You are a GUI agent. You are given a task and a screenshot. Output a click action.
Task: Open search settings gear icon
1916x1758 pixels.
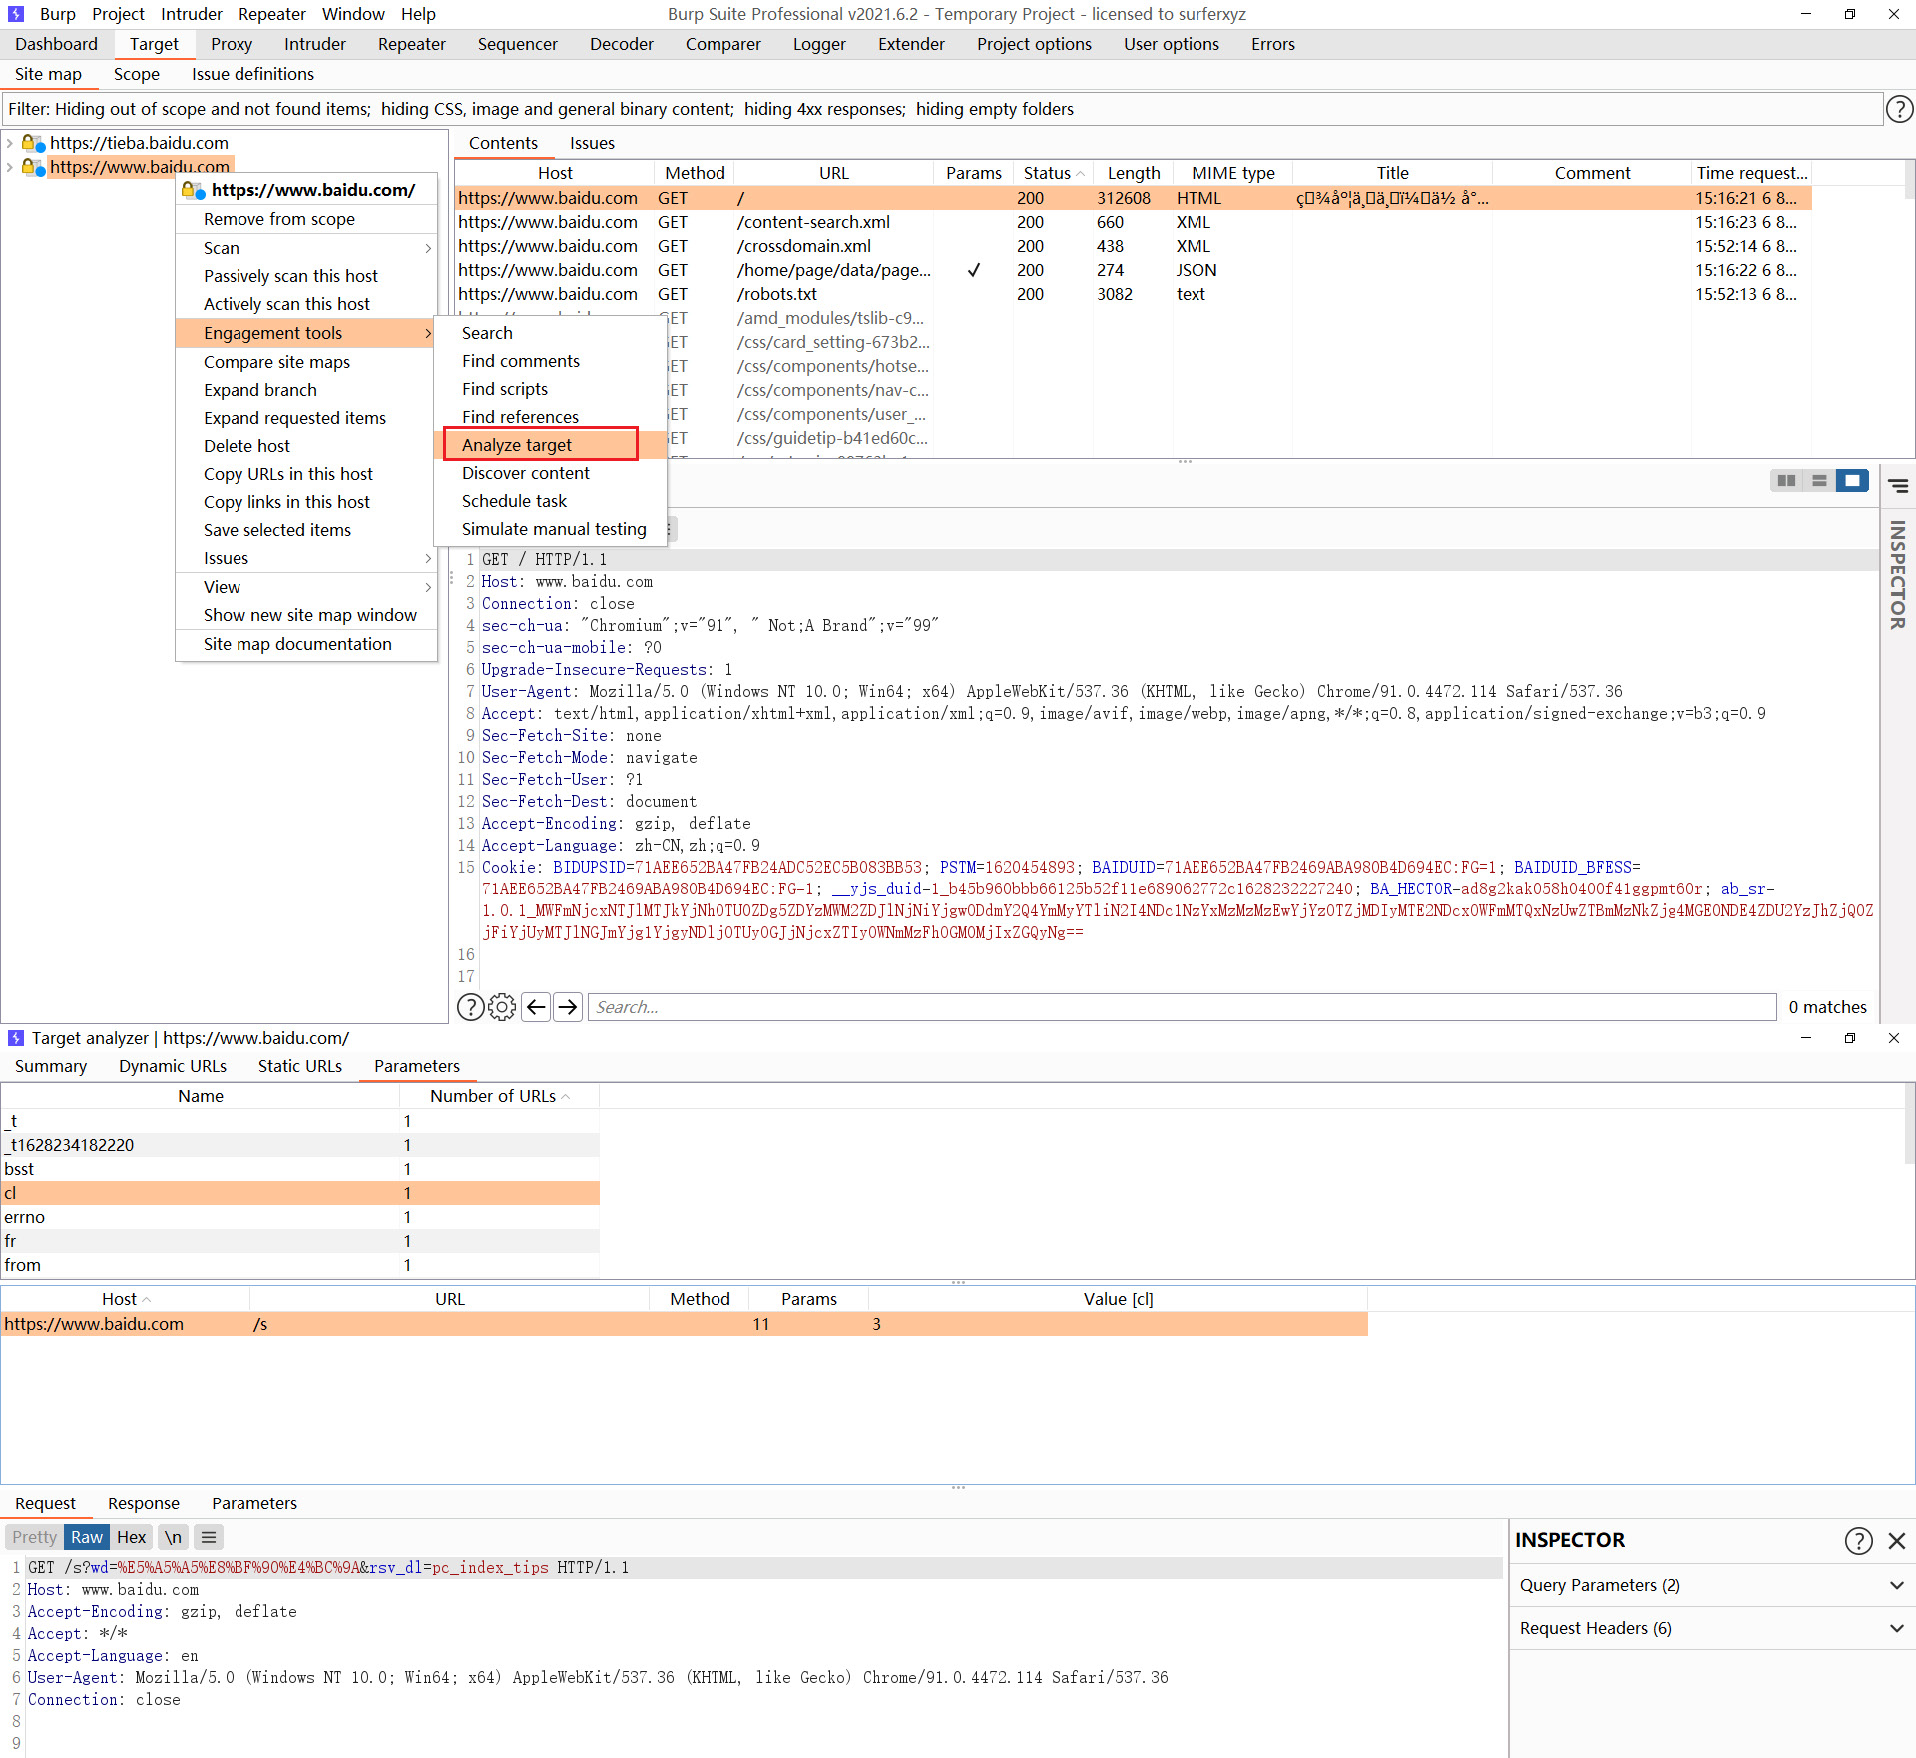click(x=502, y=1007)
